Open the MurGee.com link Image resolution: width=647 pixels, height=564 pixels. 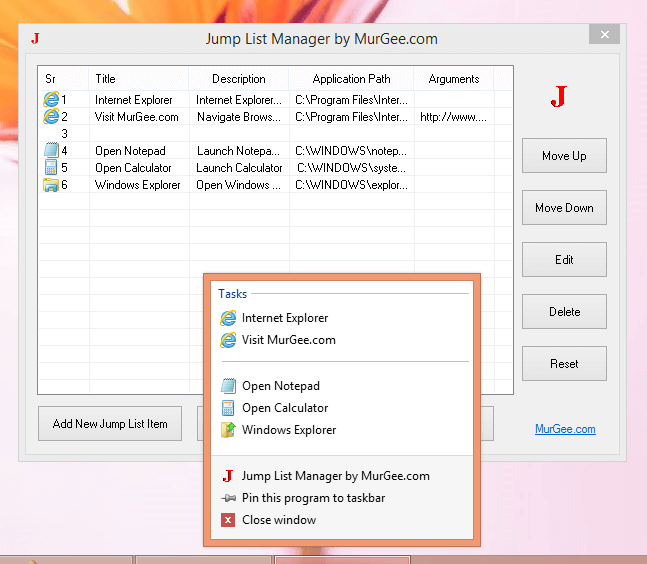(565, 429)
